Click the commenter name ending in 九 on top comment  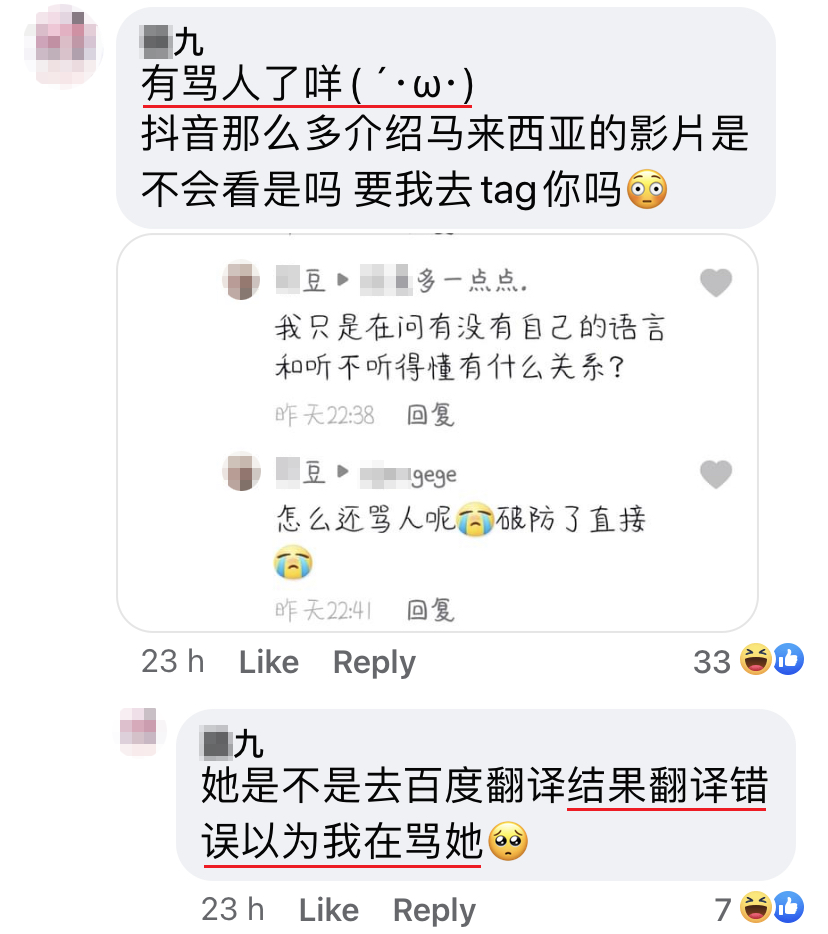pos(171,42)
